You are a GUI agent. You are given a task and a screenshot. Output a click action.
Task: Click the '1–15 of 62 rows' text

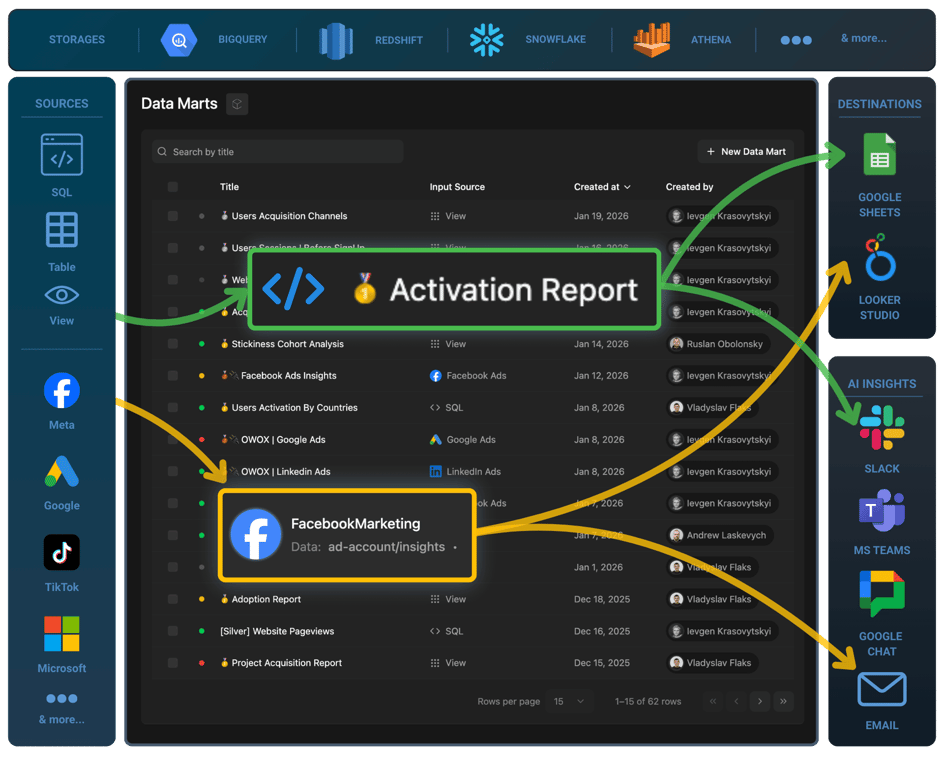[x=648, y=702]
